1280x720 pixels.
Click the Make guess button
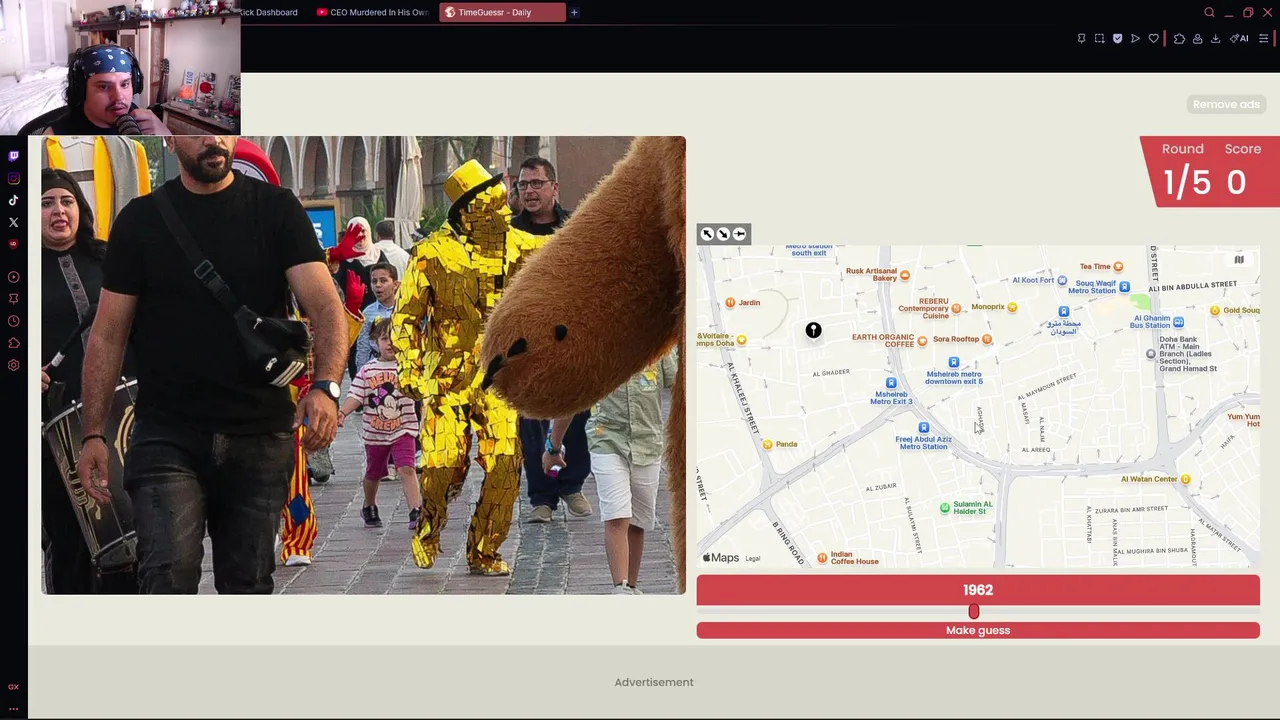[978, 630]
